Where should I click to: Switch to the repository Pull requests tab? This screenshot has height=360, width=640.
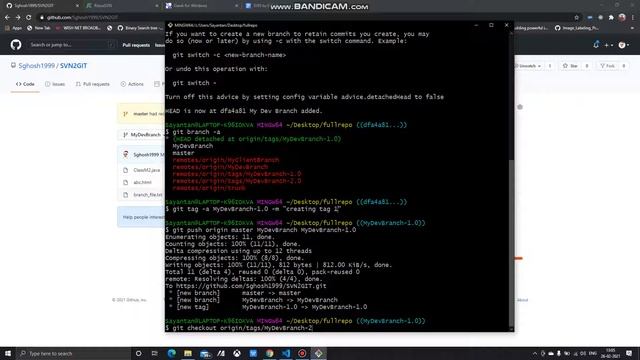[x=93, y=84]
